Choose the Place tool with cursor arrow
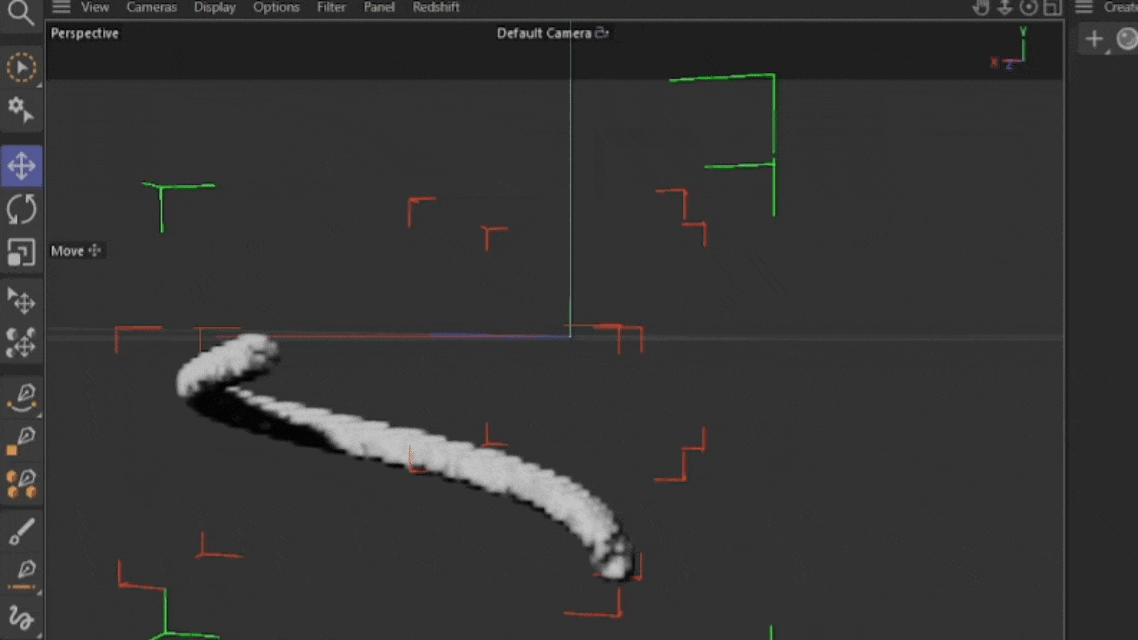Image resolution: width=1138 pixels, height=640 pixels. [x=21, y=300]
